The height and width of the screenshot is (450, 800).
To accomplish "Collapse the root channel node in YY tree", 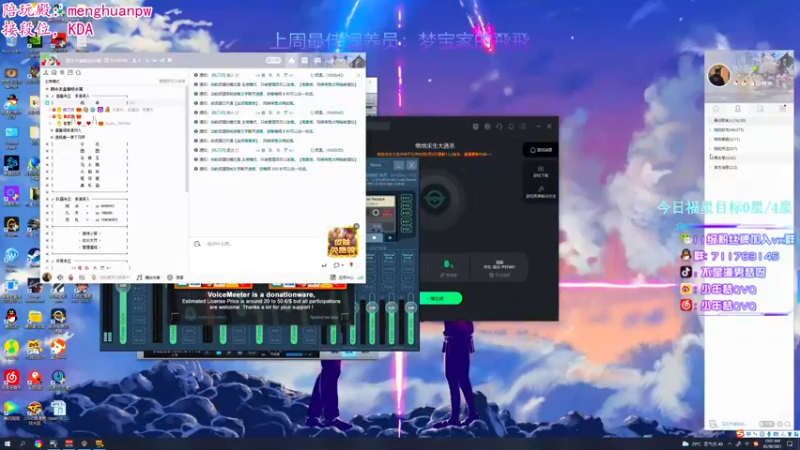I will [x=47, y=89].
